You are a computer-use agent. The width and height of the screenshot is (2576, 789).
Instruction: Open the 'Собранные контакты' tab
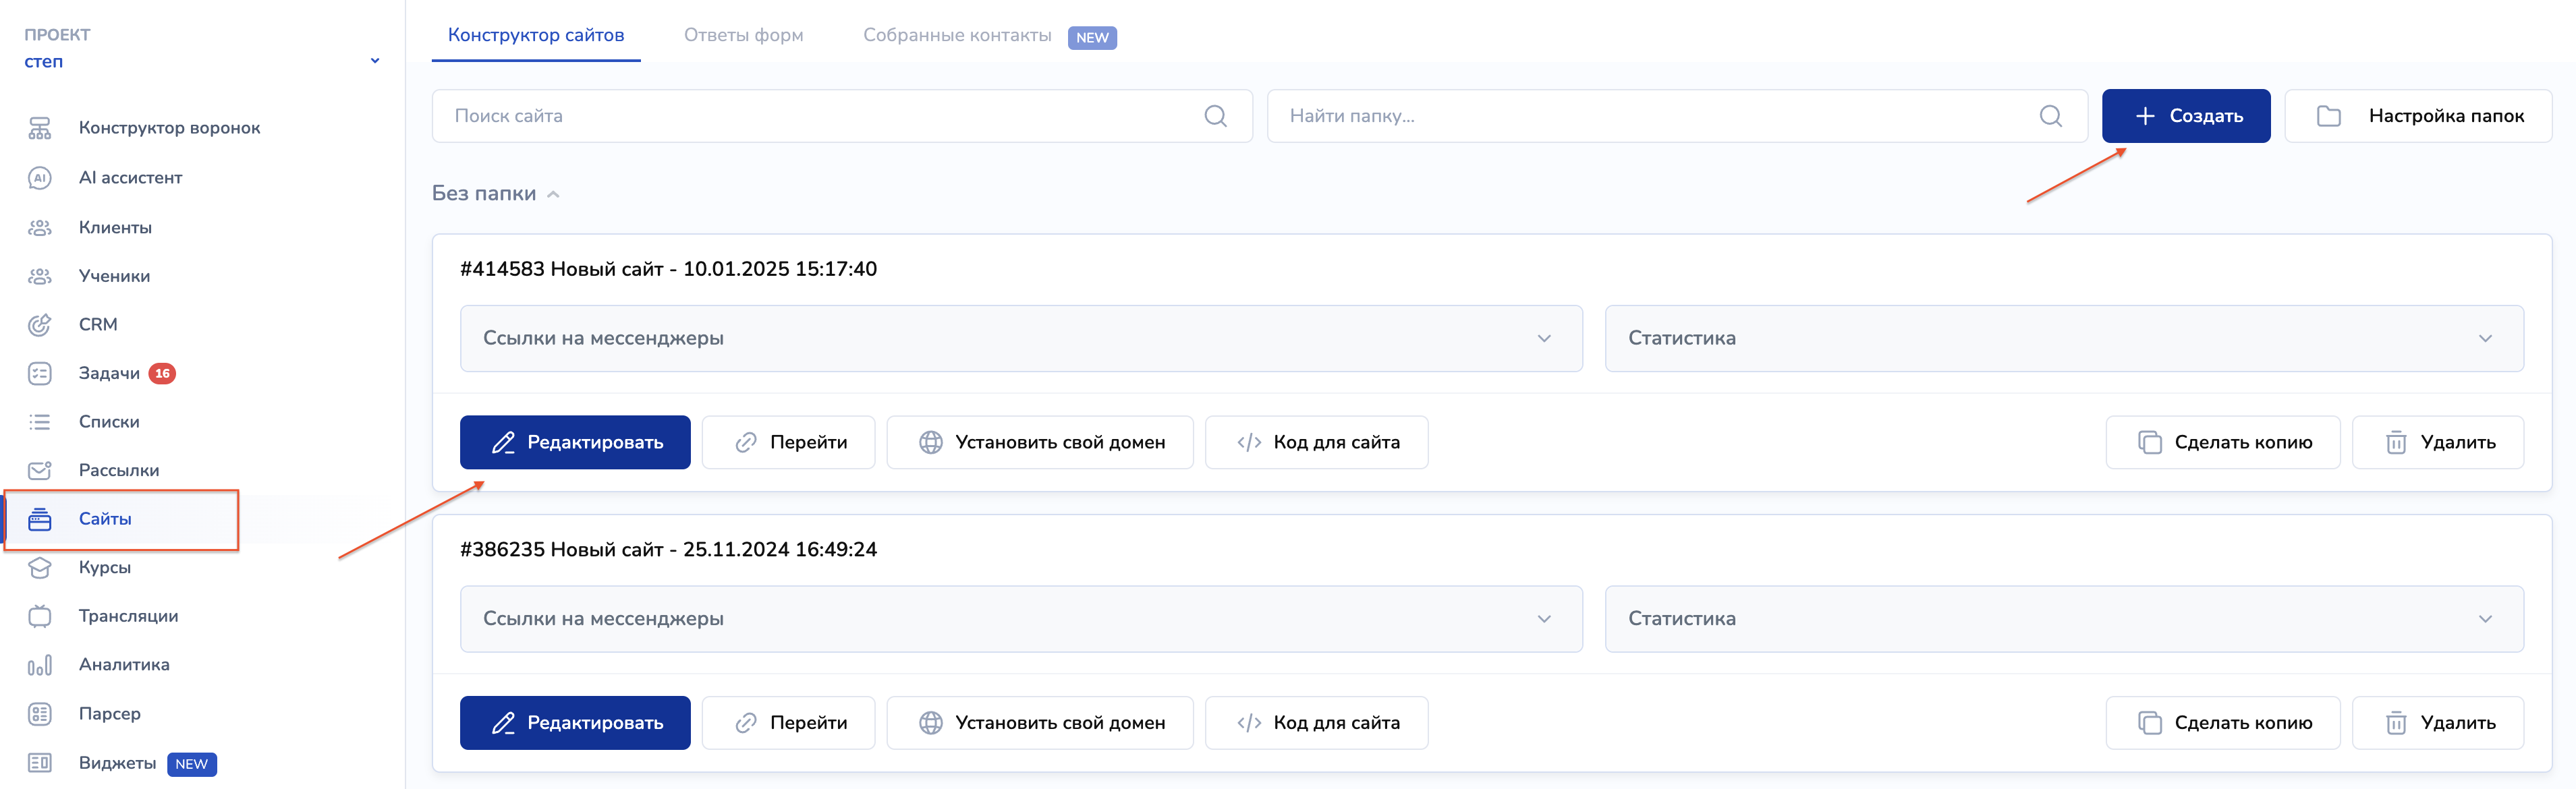pos(957,35)
